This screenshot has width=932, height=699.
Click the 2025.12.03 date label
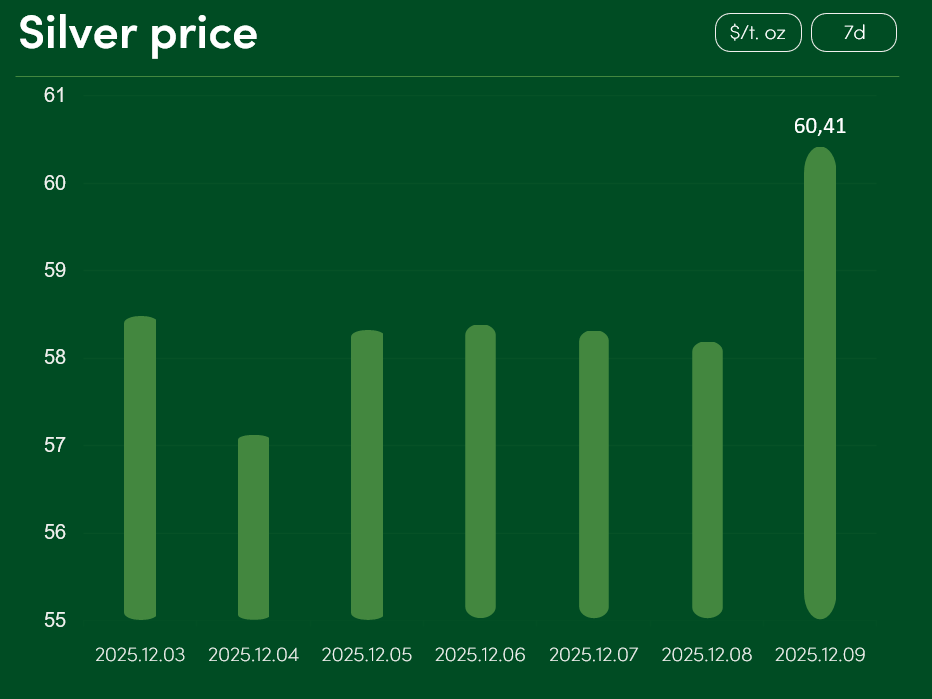[140, 655]
